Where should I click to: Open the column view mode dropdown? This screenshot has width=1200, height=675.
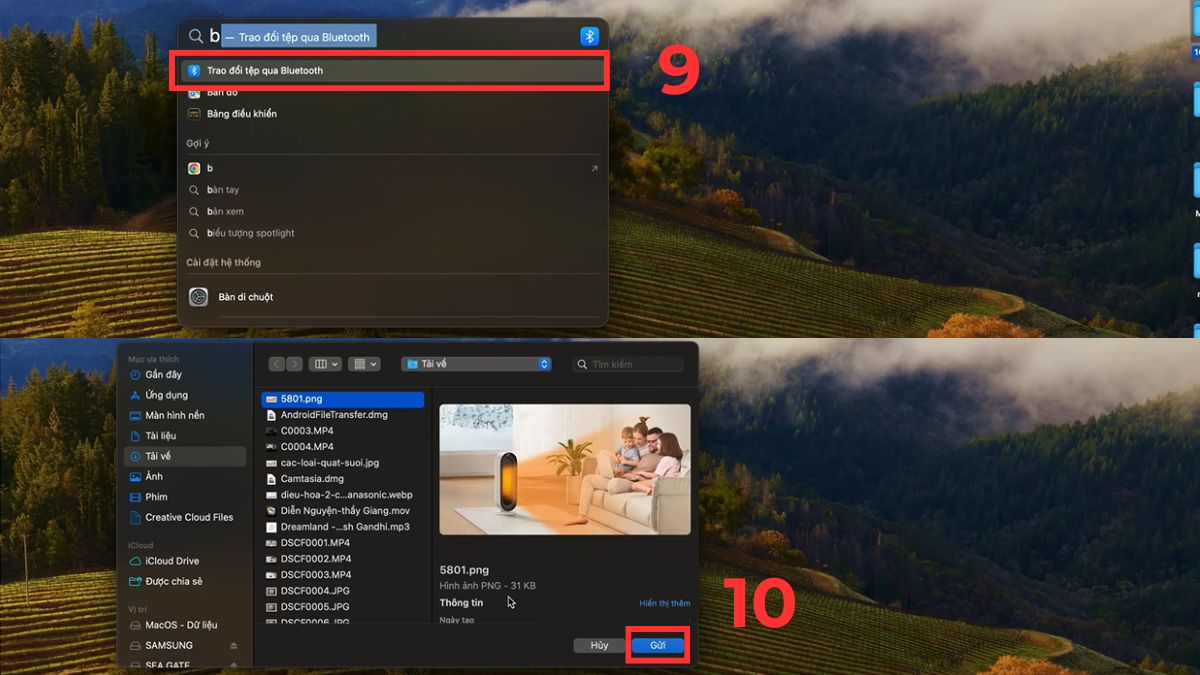325,365
